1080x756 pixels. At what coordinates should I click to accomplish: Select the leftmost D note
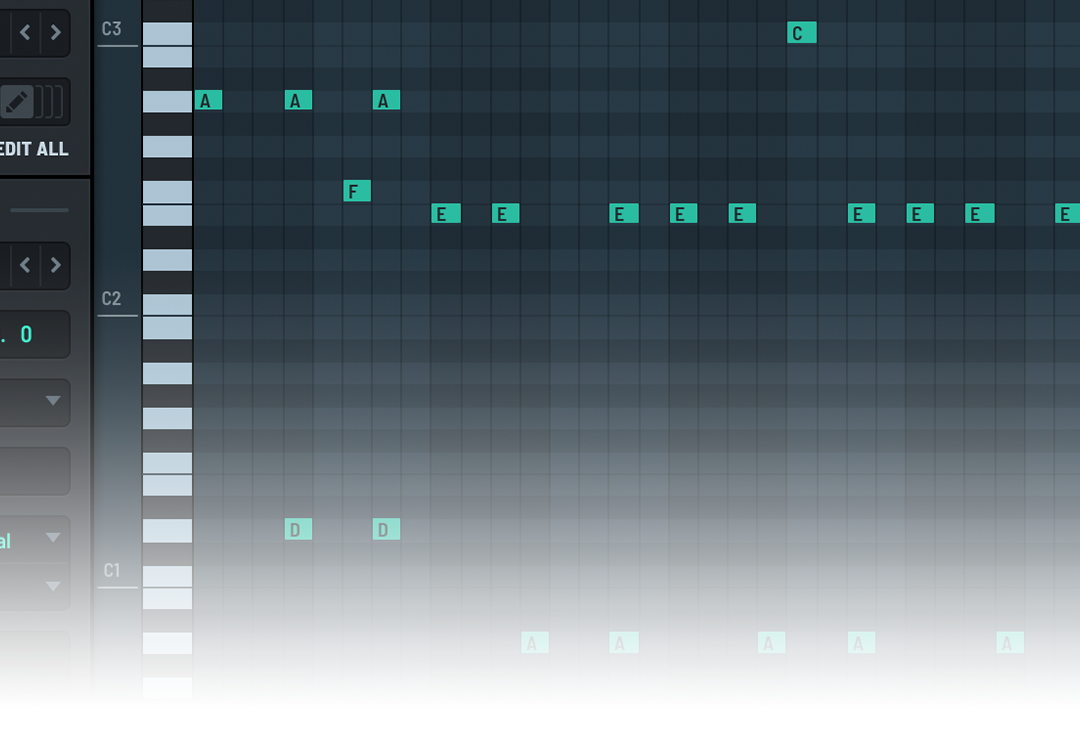pos(298,529)
